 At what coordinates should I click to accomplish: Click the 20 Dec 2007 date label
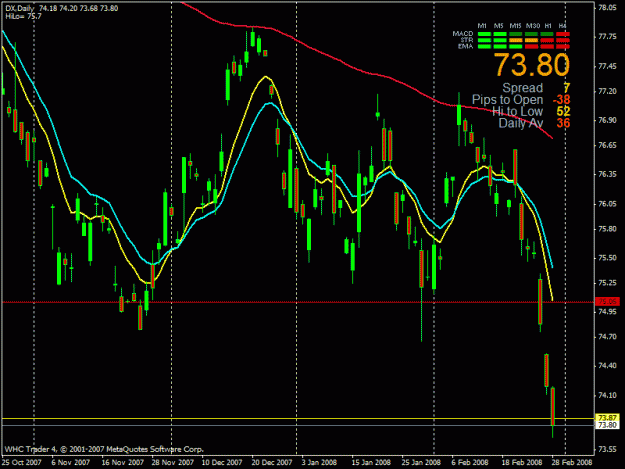[272, 462]
